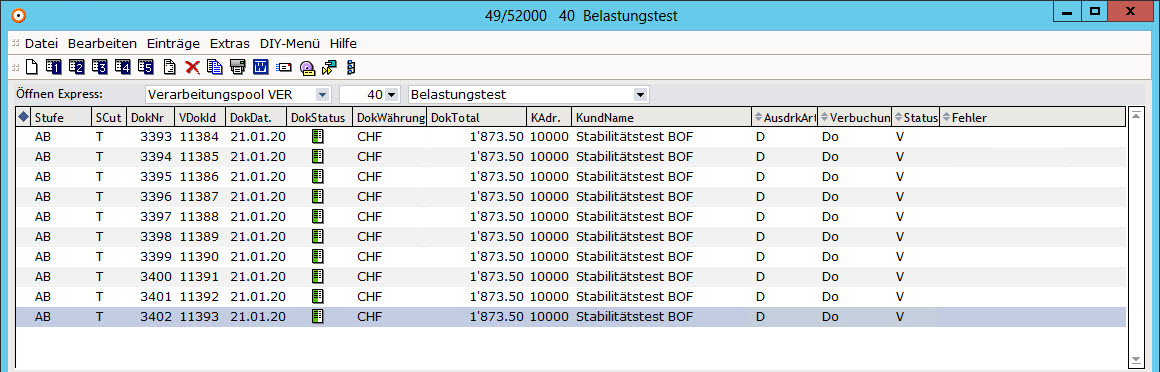
Task: Select VDokId cell 11390
Action: (x=200, y=256)
